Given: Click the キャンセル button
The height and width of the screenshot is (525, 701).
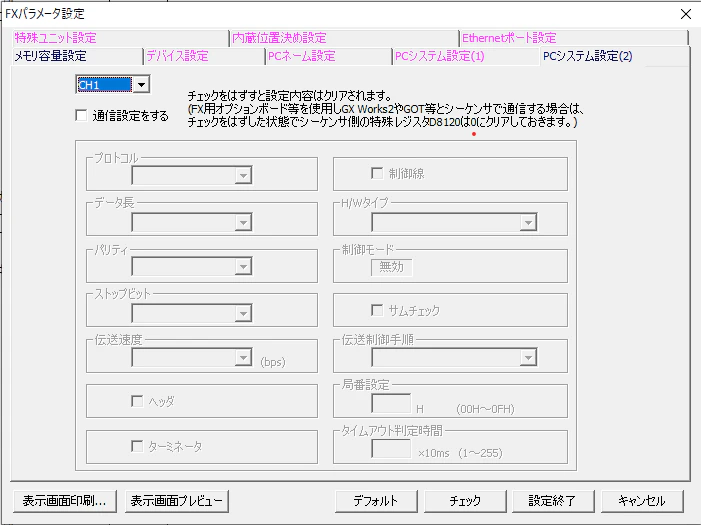Looking at the screenshot, I should click(642, 501).
